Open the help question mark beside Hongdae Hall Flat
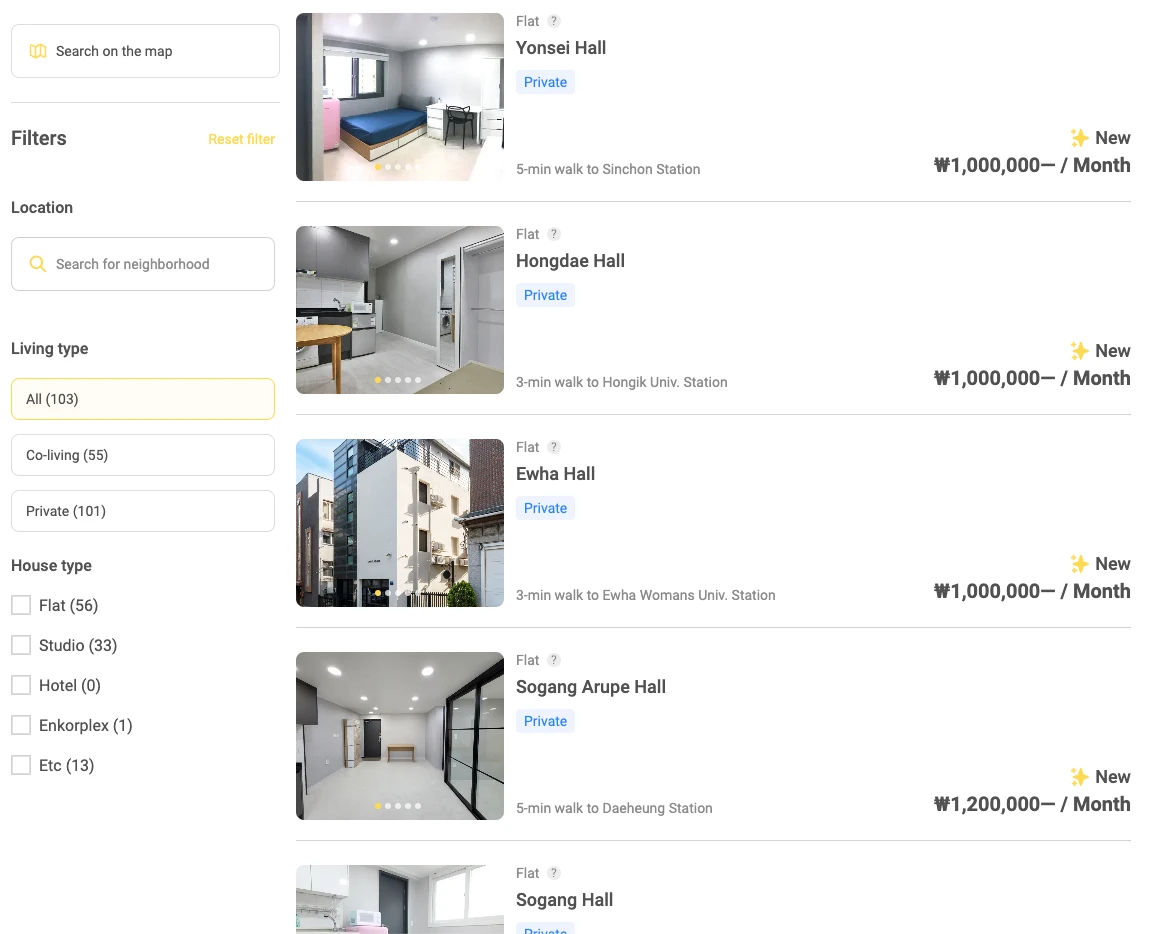The image size is (1152, 934). click(554, 234)
